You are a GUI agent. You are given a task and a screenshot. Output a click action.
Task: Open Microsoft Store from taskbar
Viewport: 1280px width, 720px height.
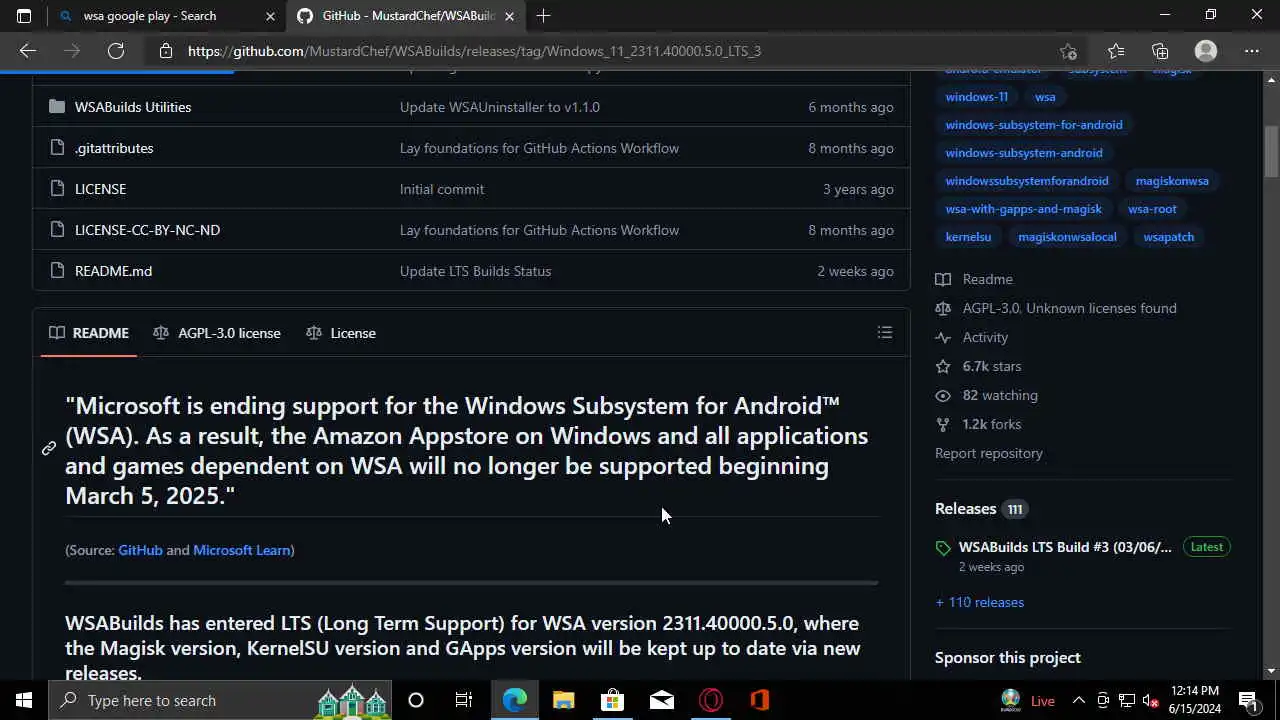pyautogui.click(x=612, y=700)
